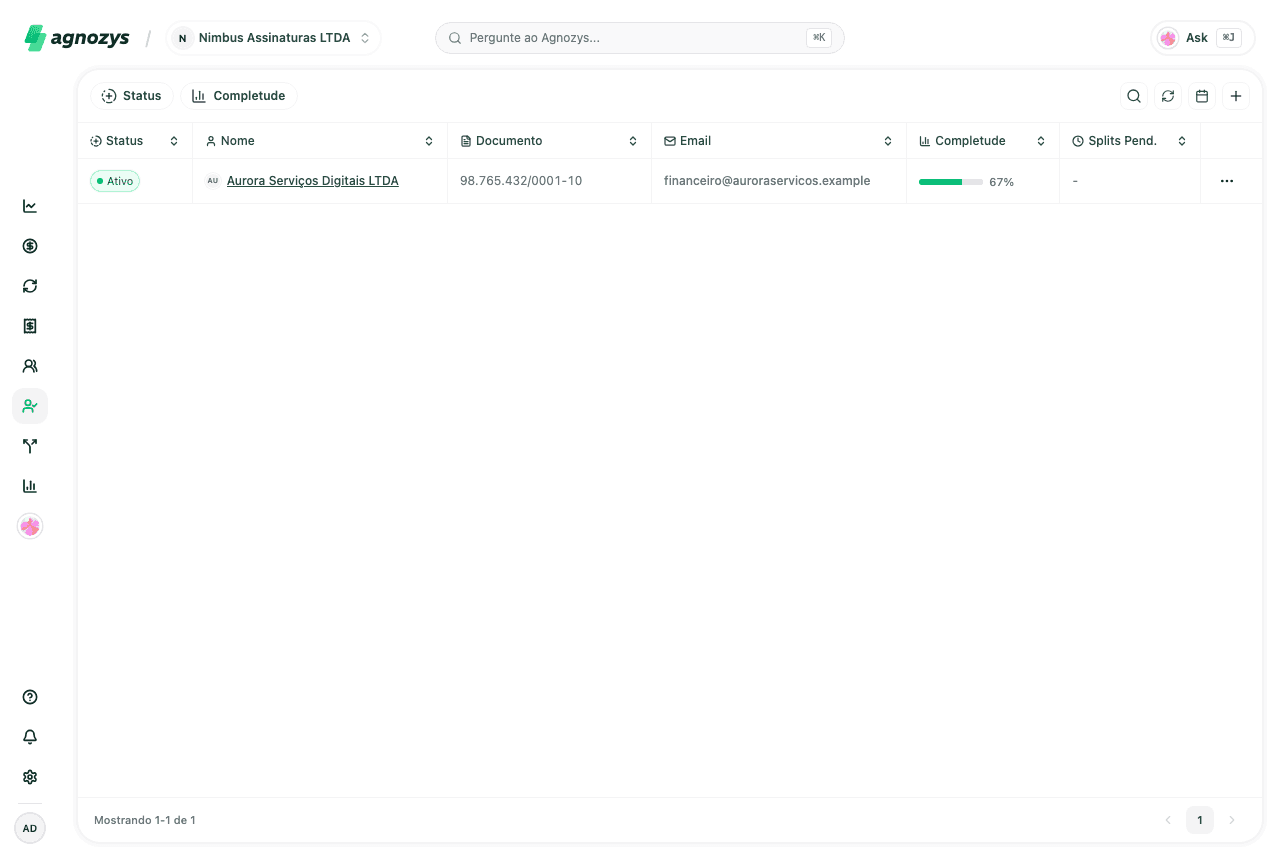Open the settings gear icon
1280x860 pixels.
click(30, 777)
